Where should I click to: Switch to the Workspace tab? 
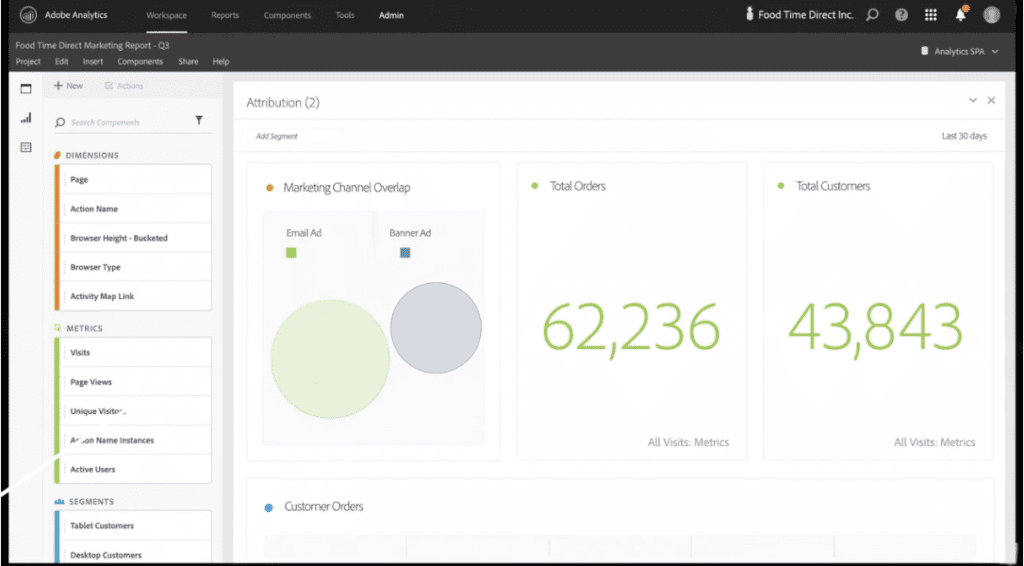(x=166, y=15)
